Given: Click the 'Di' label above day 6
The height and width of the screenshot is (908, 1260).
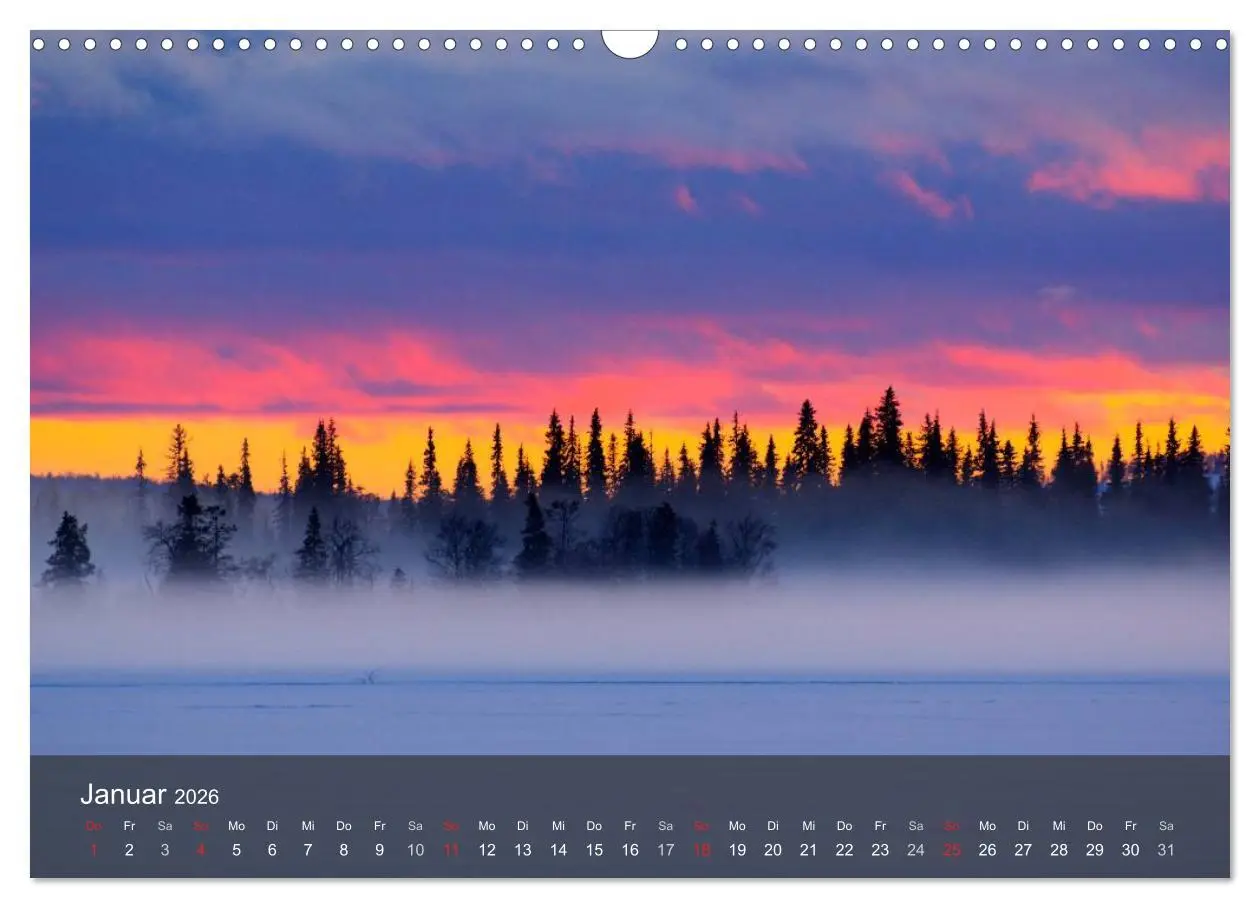Looking at the screenshot, I should [x=272, y=826].
